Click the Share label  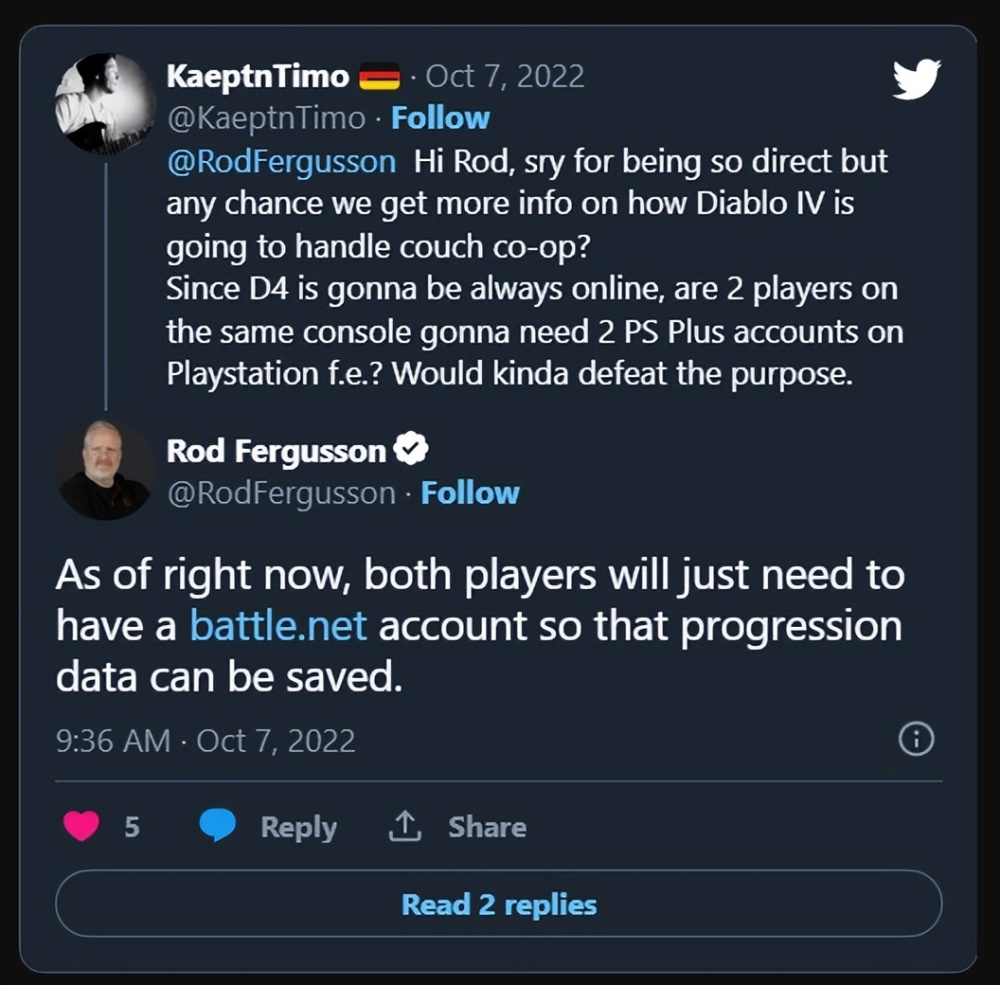coord(487,827)
